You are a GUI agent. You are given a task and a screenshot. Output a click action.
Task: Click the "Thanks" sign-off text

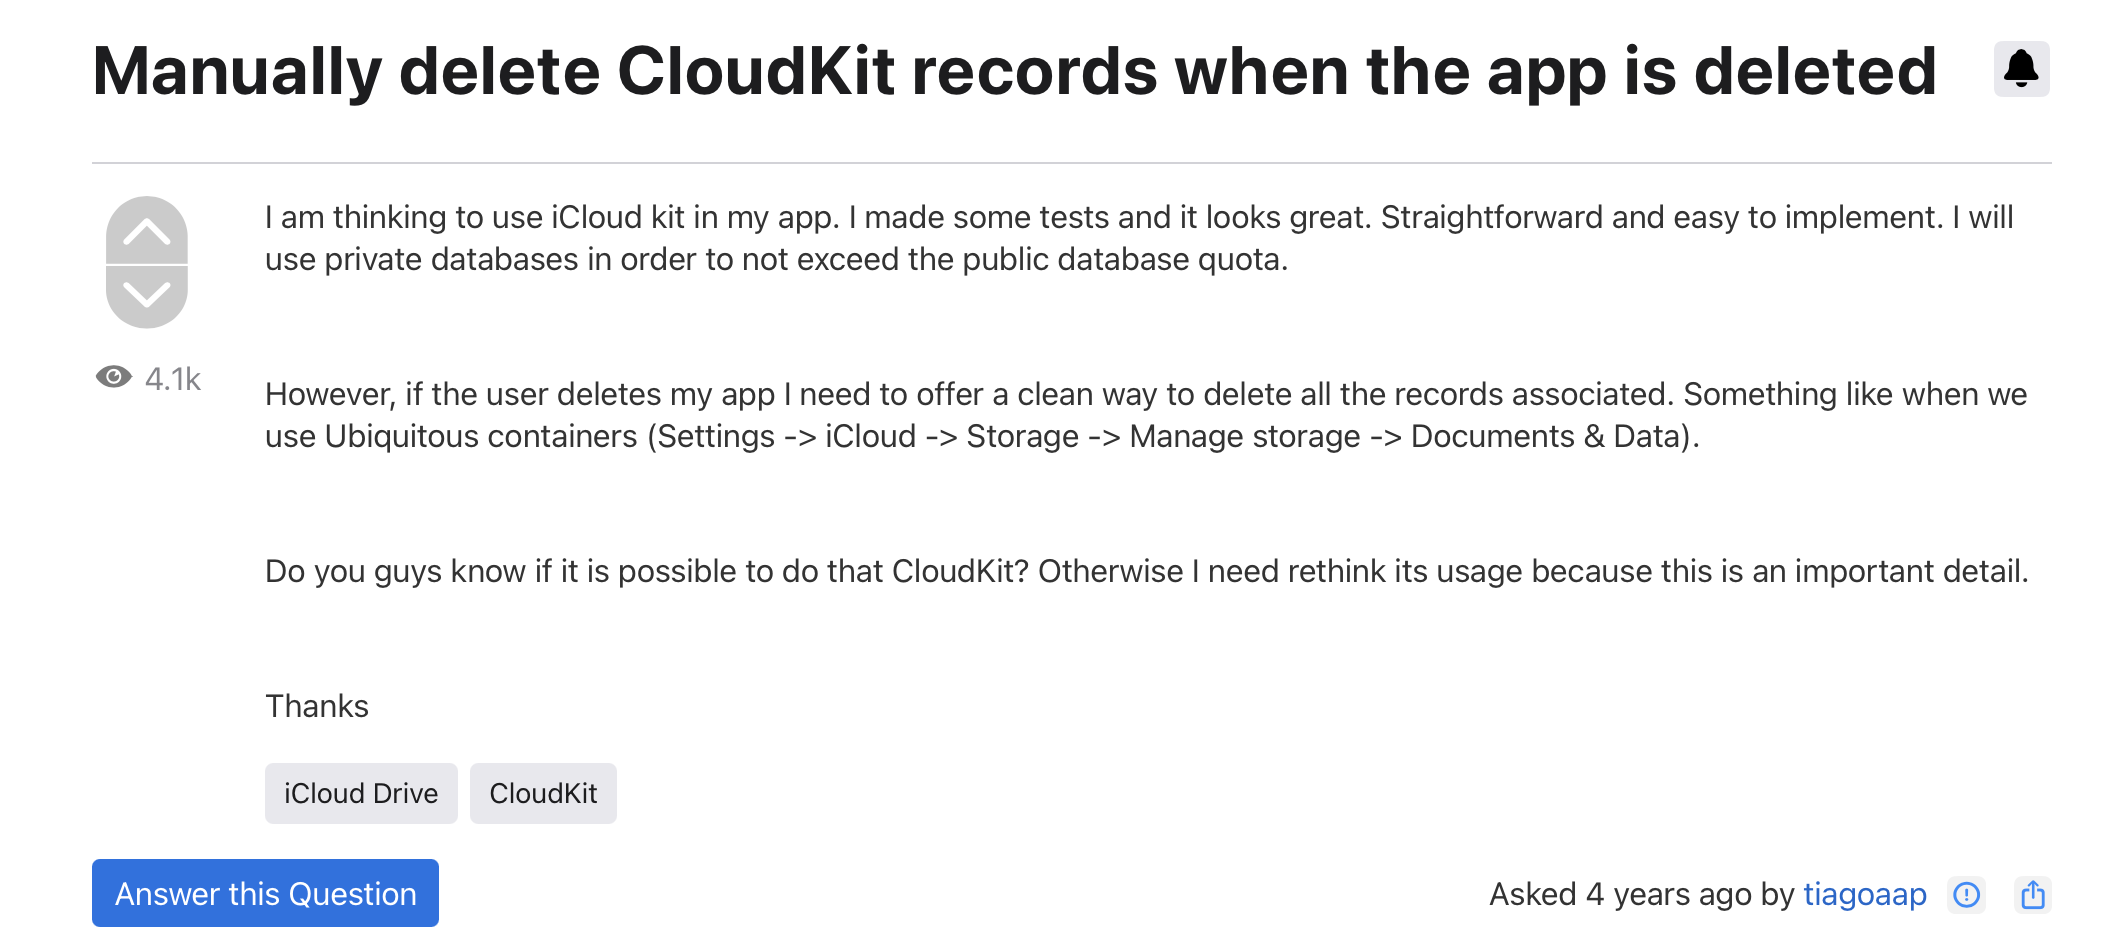click(317, 706)
